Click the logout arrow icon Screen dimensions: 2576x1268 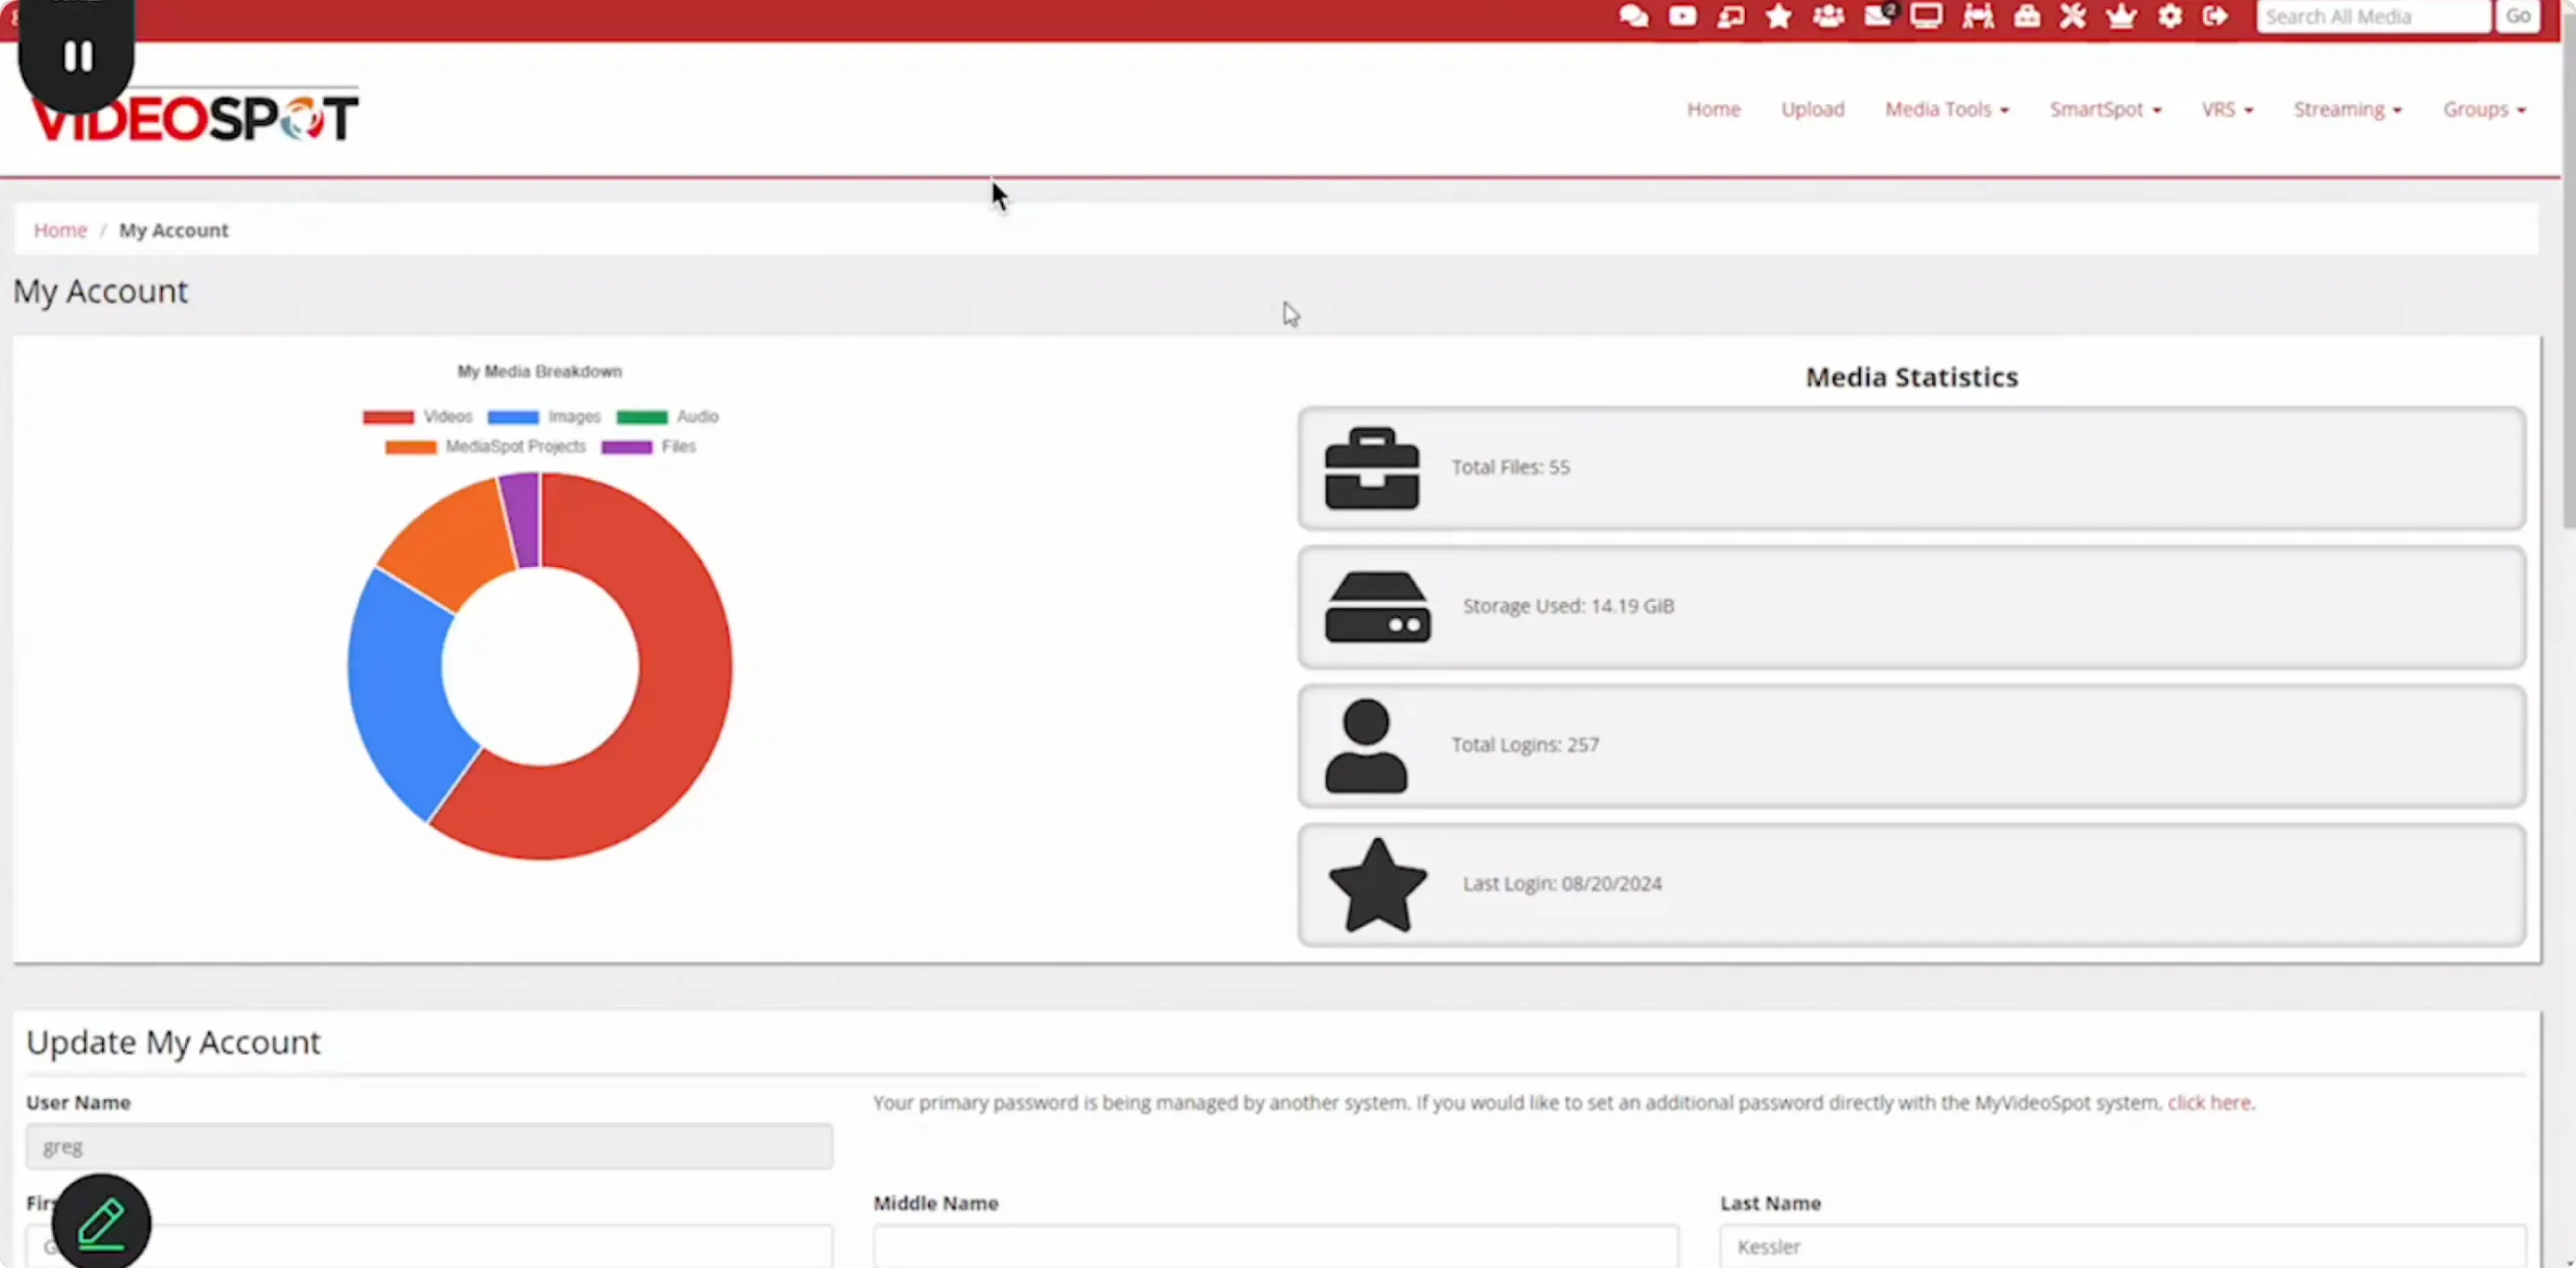(x=2216, y=16)
